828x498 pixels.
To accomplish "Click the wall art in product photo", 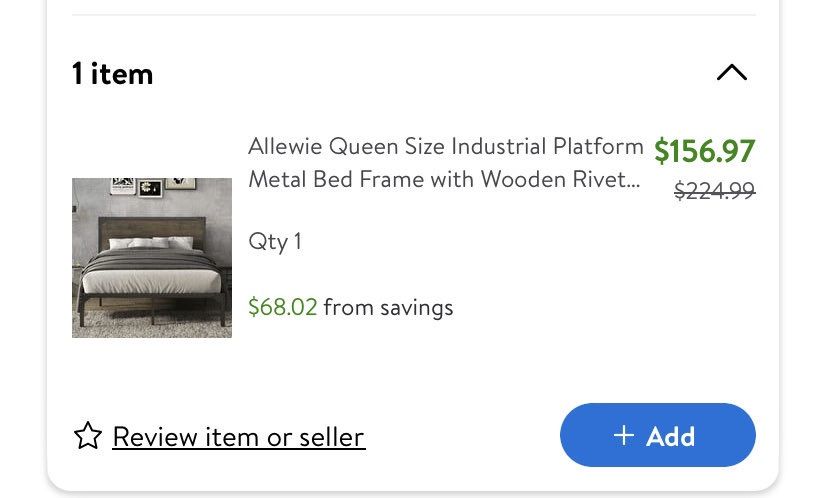I will (x=150, y=186).
